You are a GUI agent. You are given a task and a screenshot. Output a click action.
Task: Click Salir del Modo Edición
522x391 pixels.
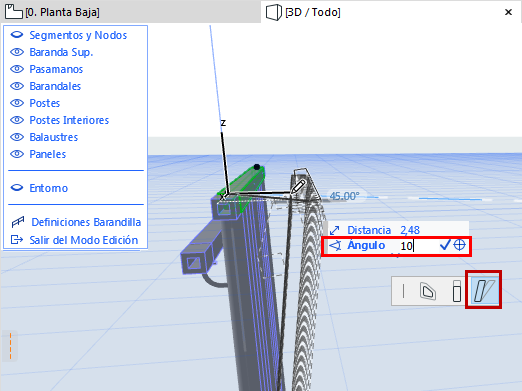pyautogui.click(x=84, y=240)
